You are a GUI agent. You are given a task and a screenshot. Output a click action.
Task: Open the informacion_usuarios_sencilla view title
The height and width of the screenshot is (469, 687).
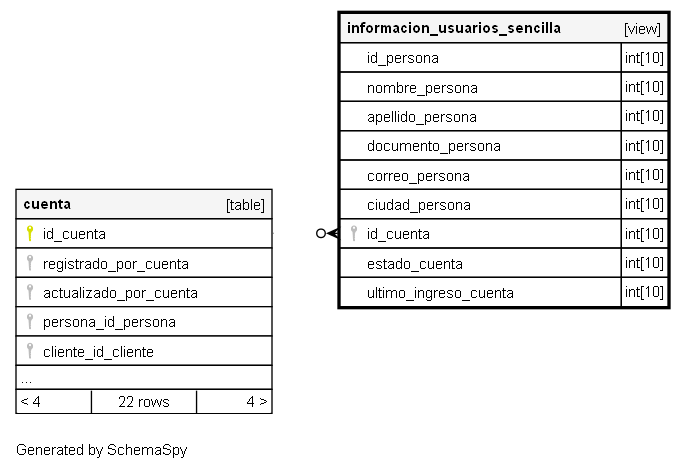(453, 28)
